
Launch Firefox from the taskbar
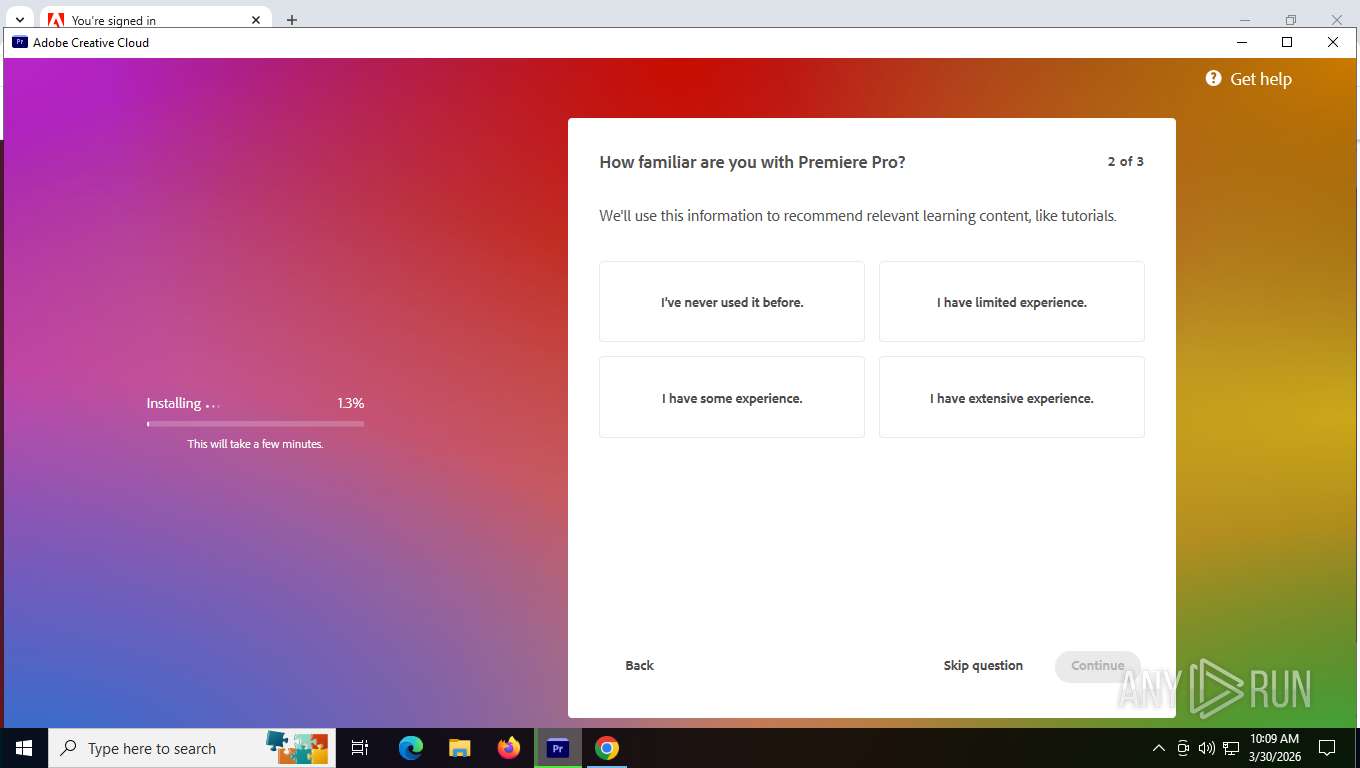click(509, 748)
